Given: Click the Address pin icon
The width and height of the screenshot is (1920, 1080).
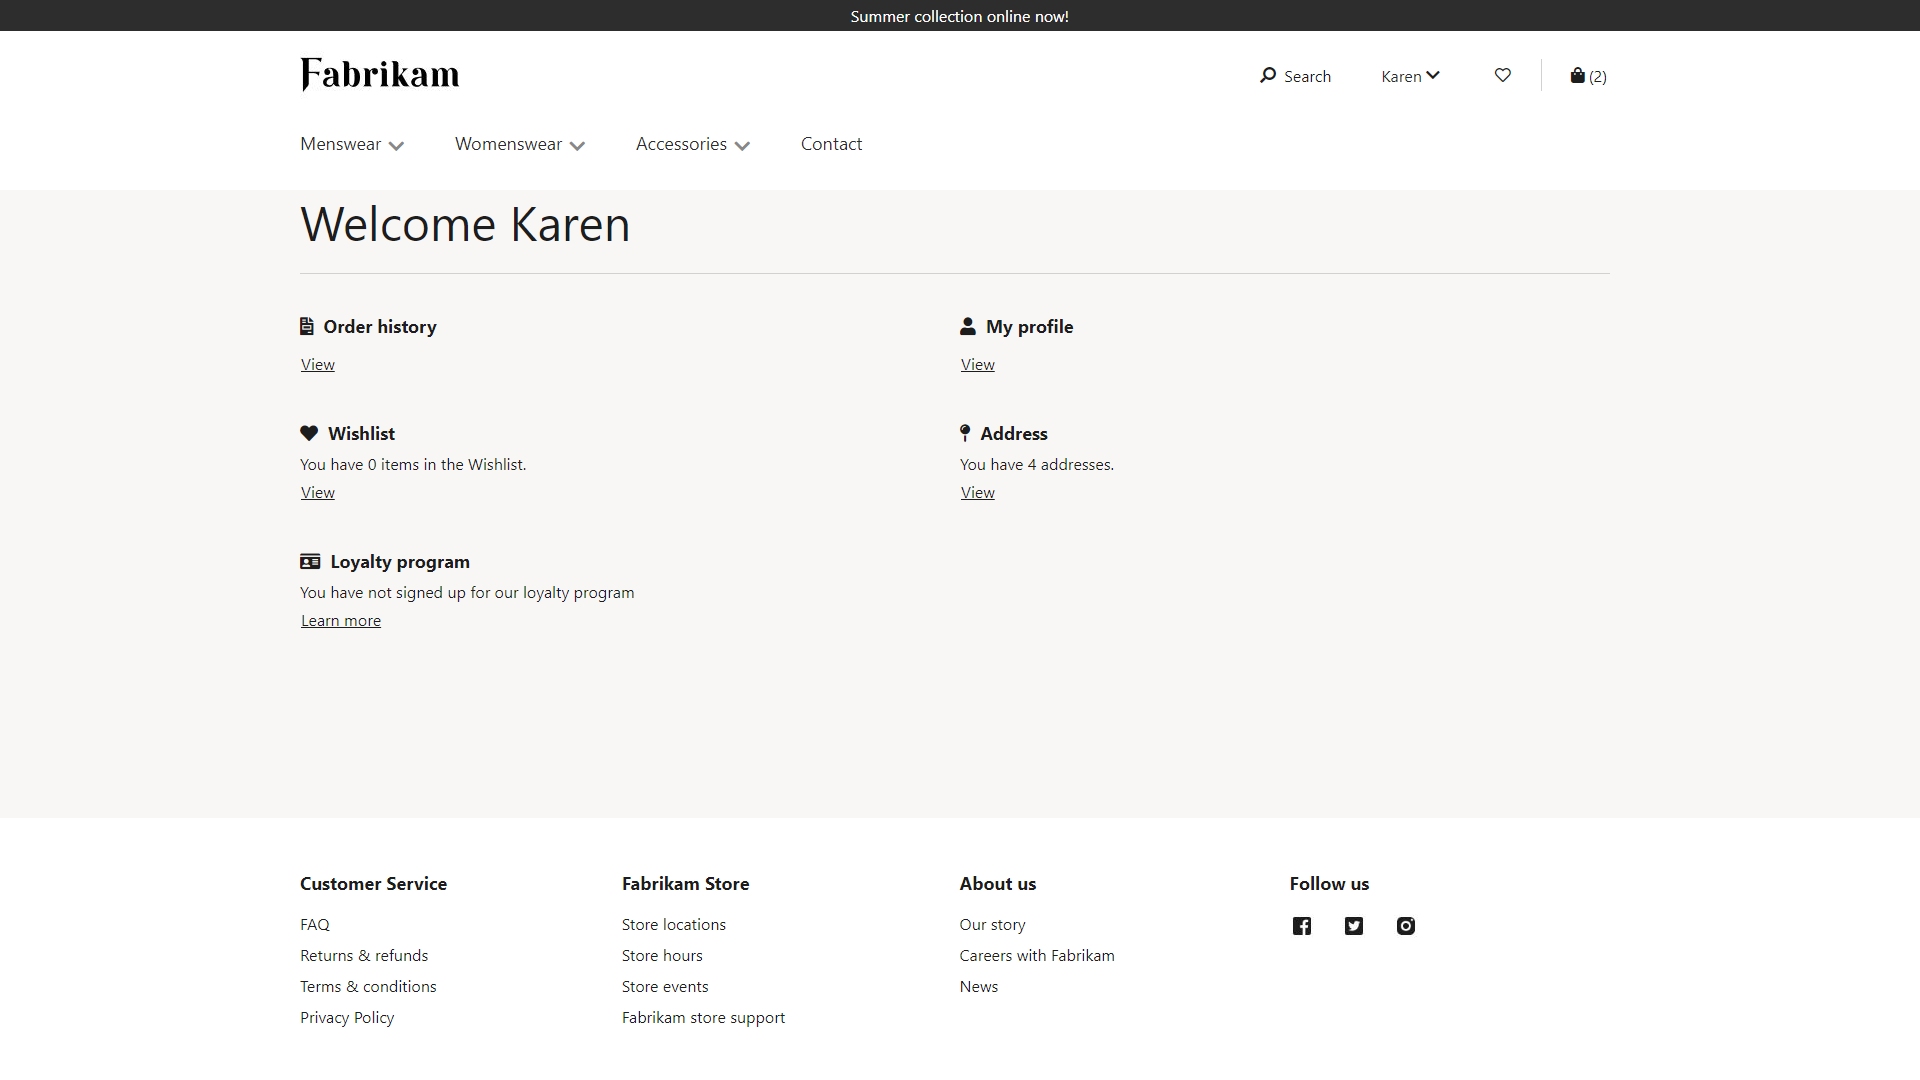Looking at the screenshot, I should [965, 433].
